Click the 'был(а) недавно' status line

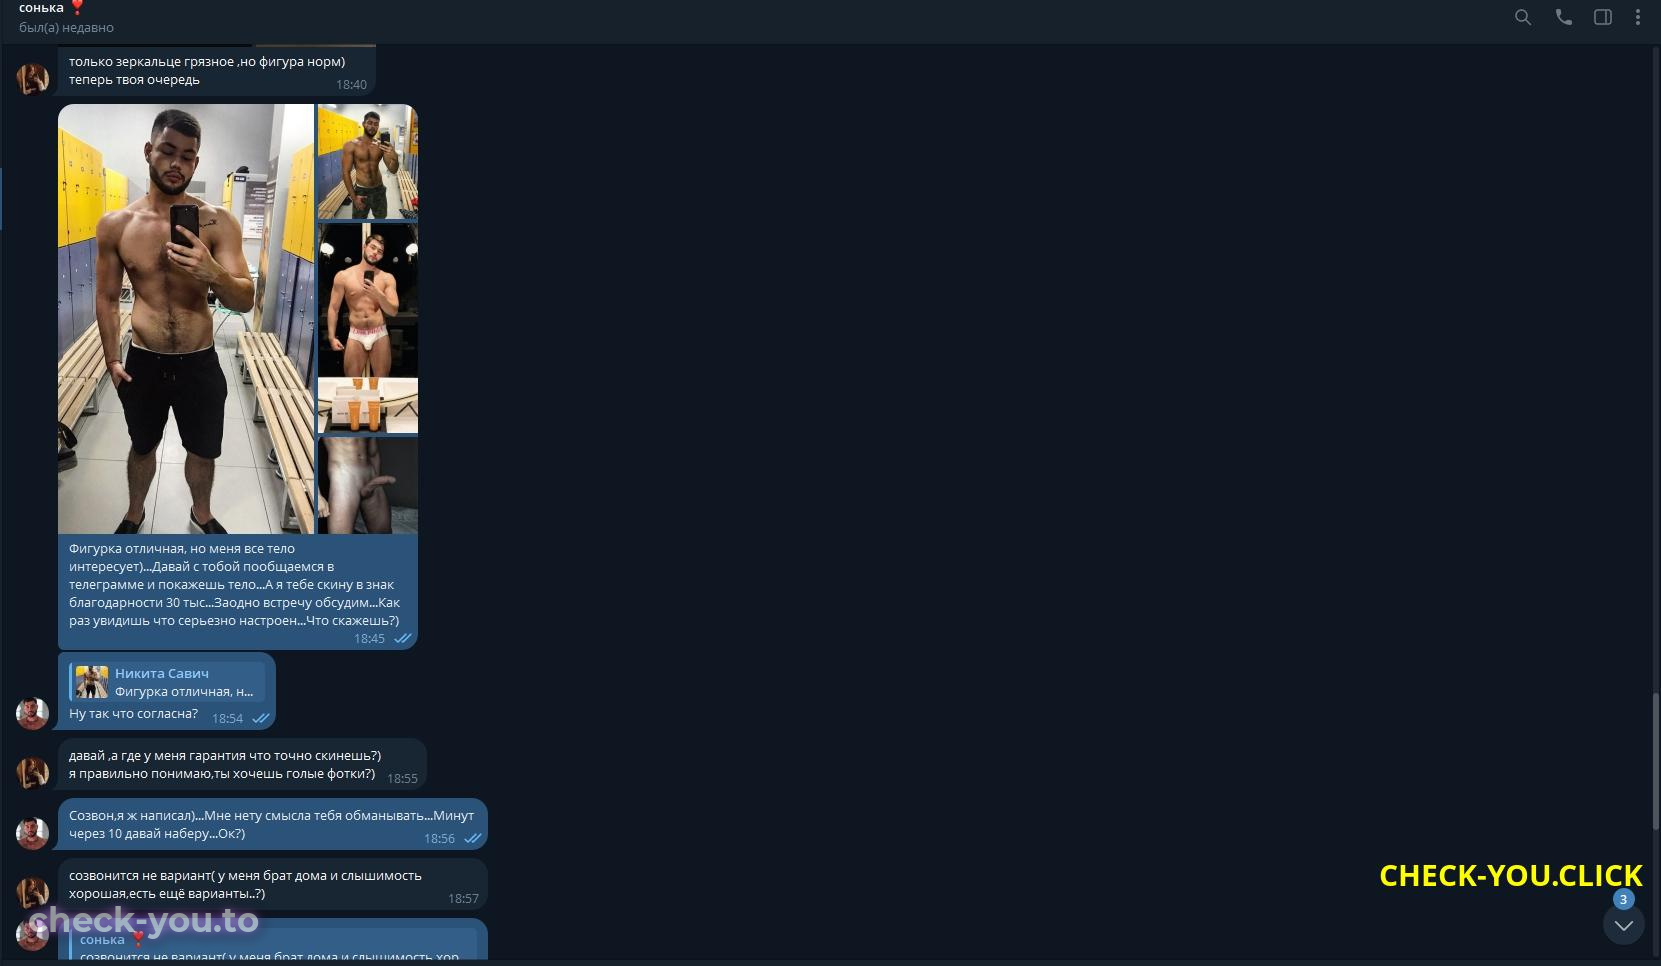66,28
